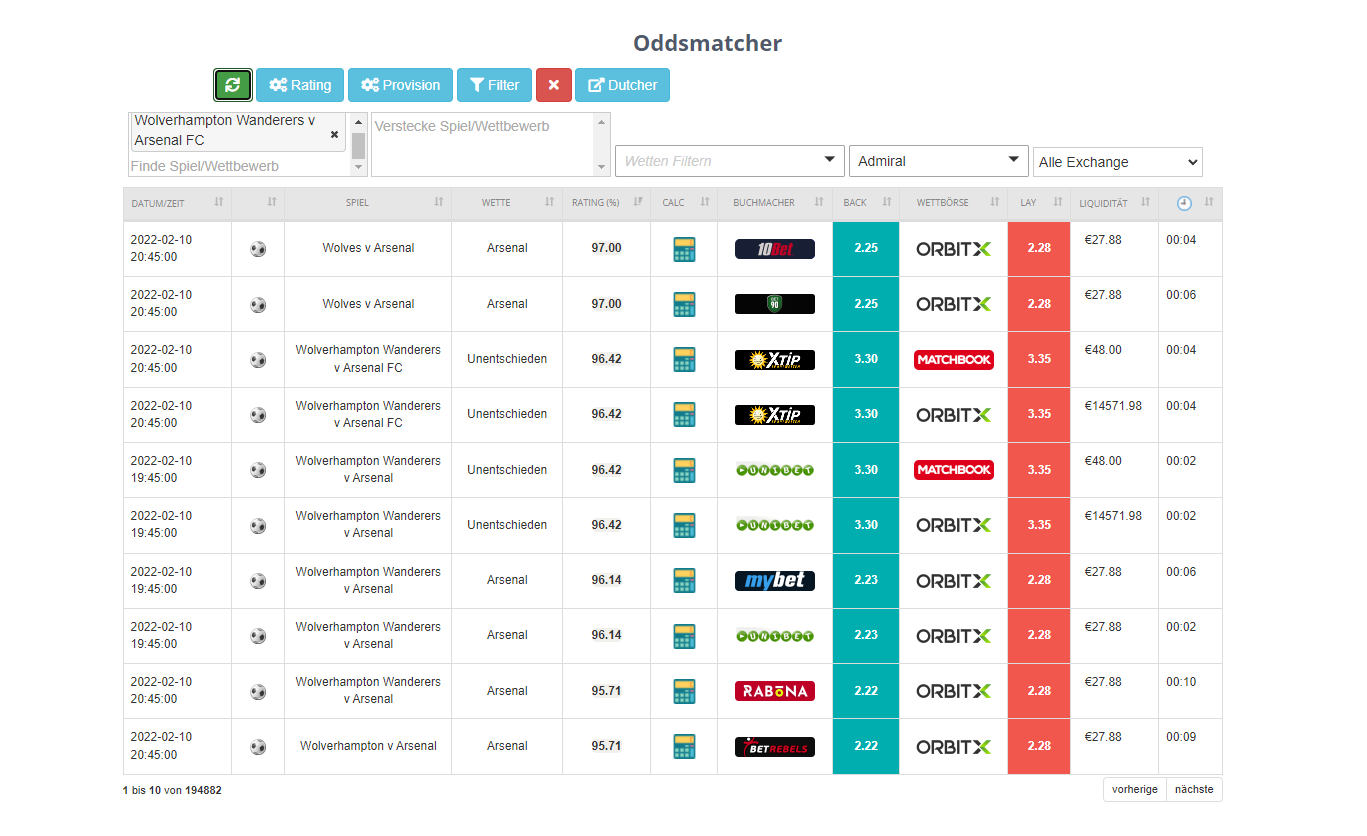Click the 2.25 back odds in the 10Bet row
Image resolution: width=1367 pixels, height=836 pixels.
click(x=866, y=248)
